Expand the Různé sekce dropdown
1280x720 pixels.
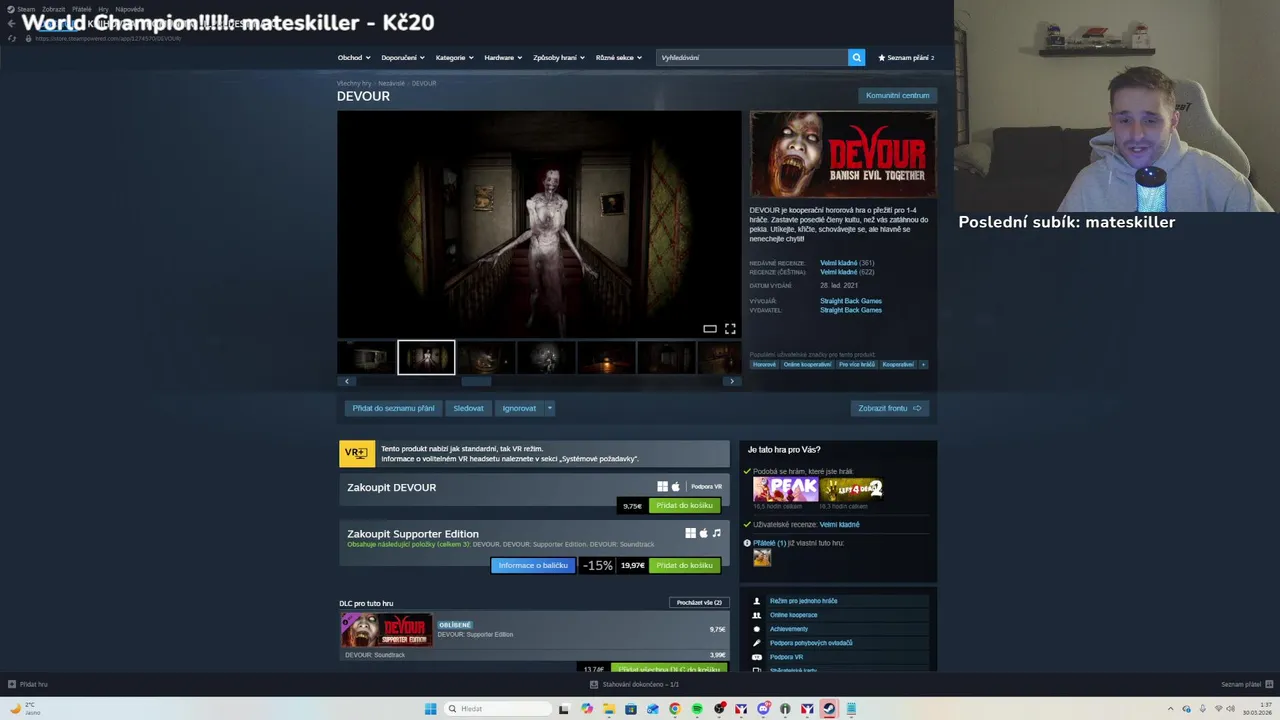tap(619, 57)
